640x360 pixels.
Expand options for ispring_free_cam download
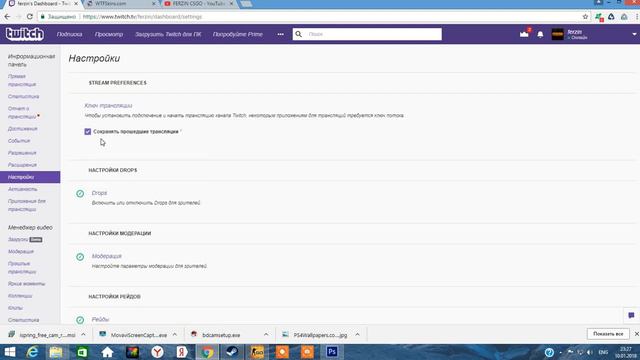click(83, 335)
